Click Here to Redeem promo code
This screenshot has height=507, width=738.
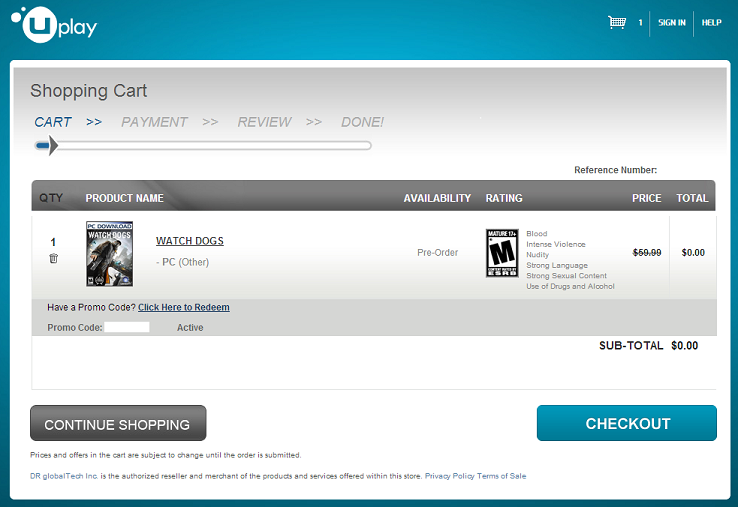tap(184, 307)
